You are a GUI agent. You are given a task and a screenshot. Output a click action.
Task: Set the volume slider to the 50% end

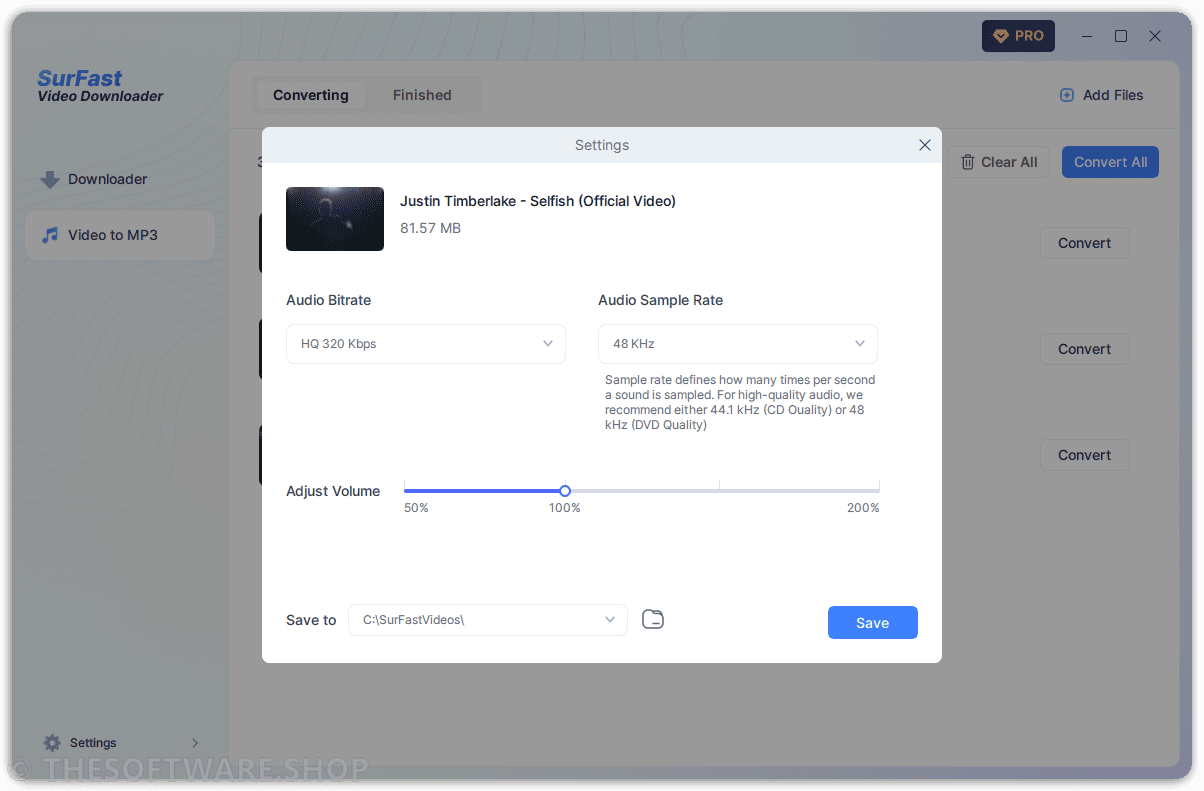(x=405, y=491)
